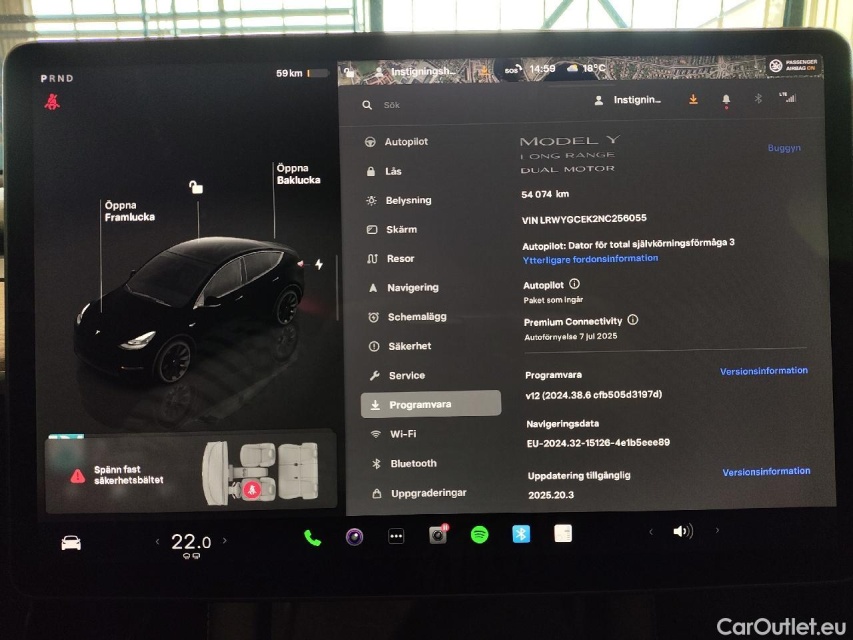Tap the lock icon on the map bar
The image size is (853, 640).
point(350,72)
